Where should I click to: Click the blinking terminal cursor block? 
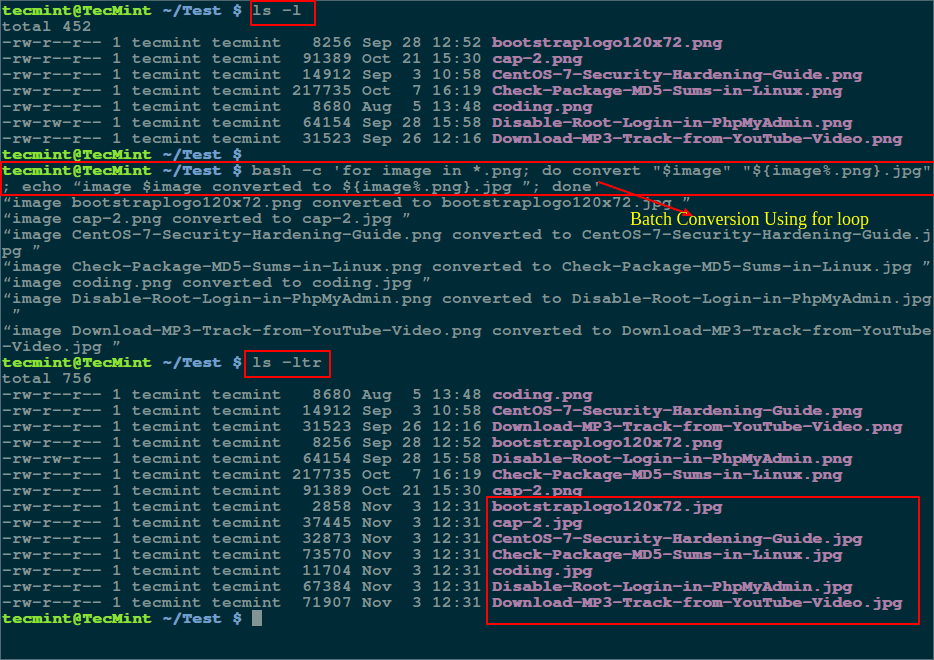(x=255, y=617)
